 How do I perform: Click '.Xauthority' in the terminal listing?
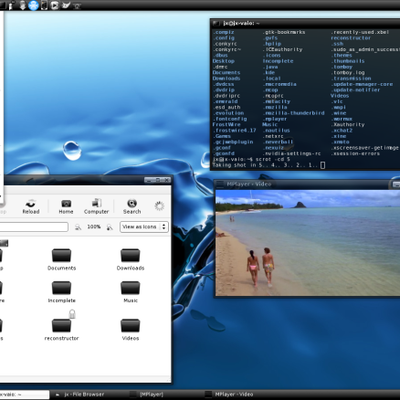pos(348,124)
